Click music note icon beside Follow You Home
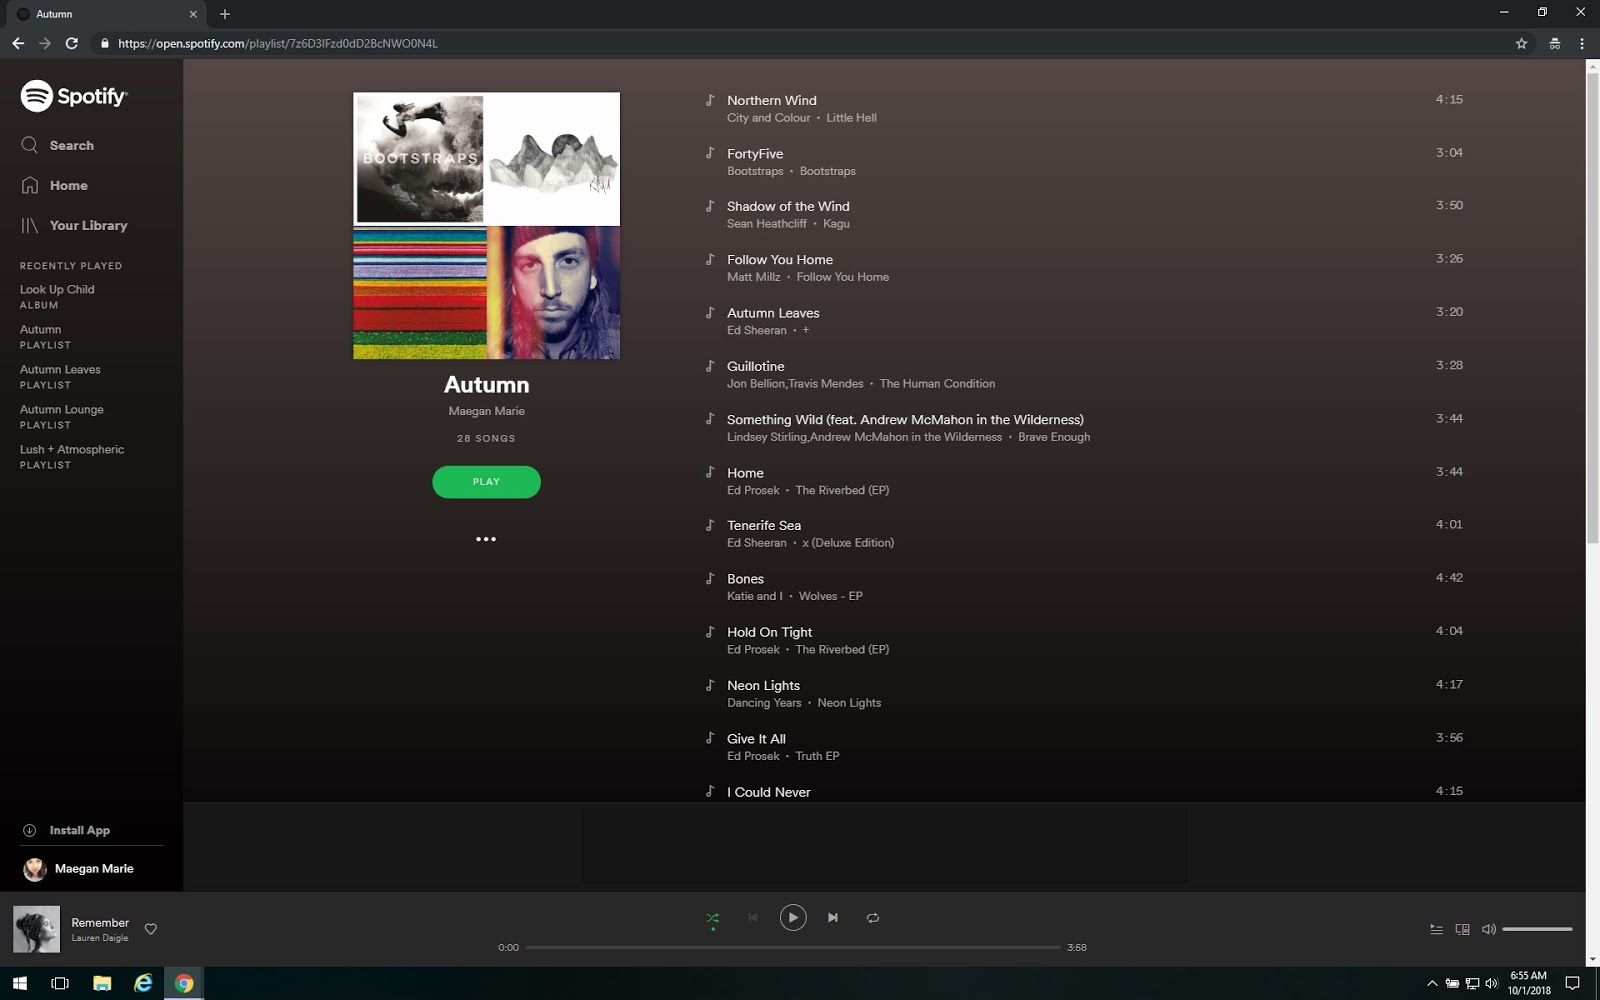 [710, 259]
